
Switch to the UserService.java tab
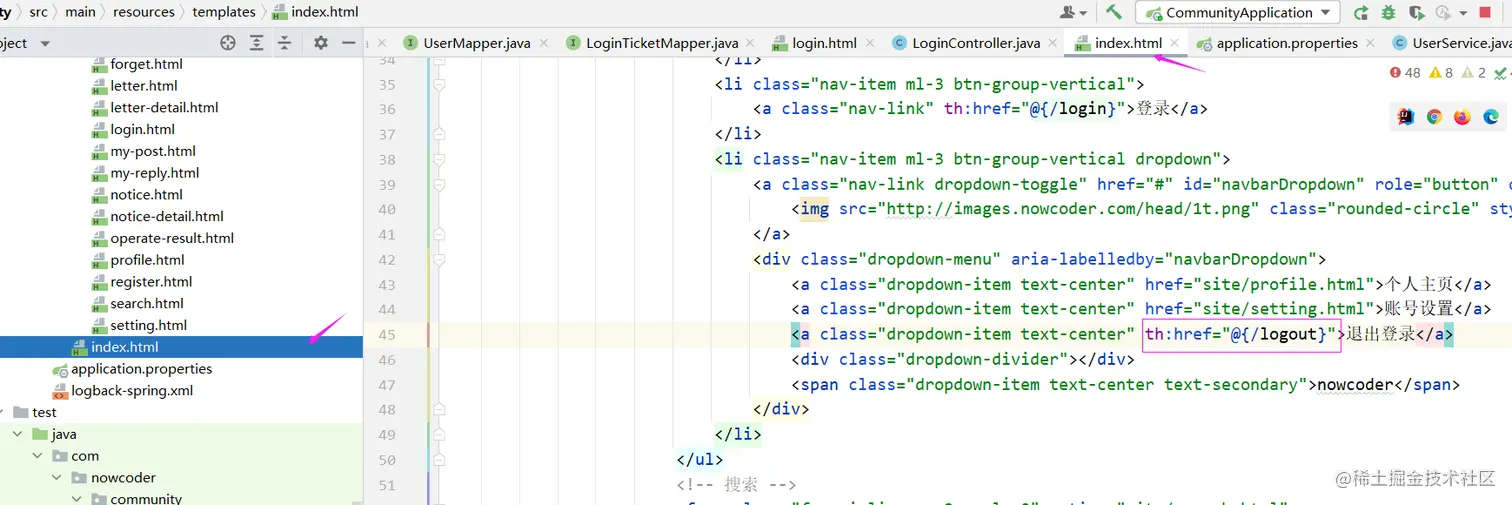pyautogui.click(x=1451, y=43)
